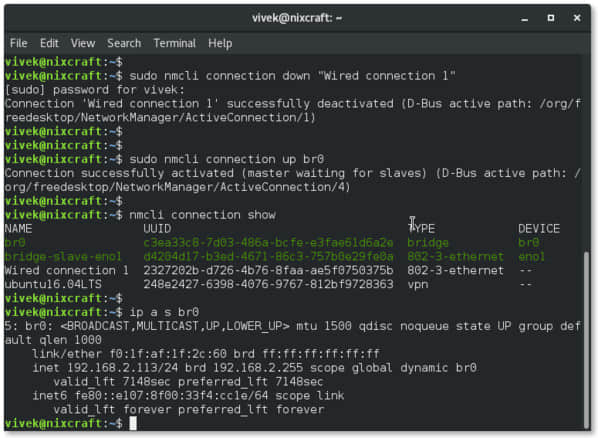Open the View menu
The height and width of the screenshot is (438, 598).
tap(83, 43)
